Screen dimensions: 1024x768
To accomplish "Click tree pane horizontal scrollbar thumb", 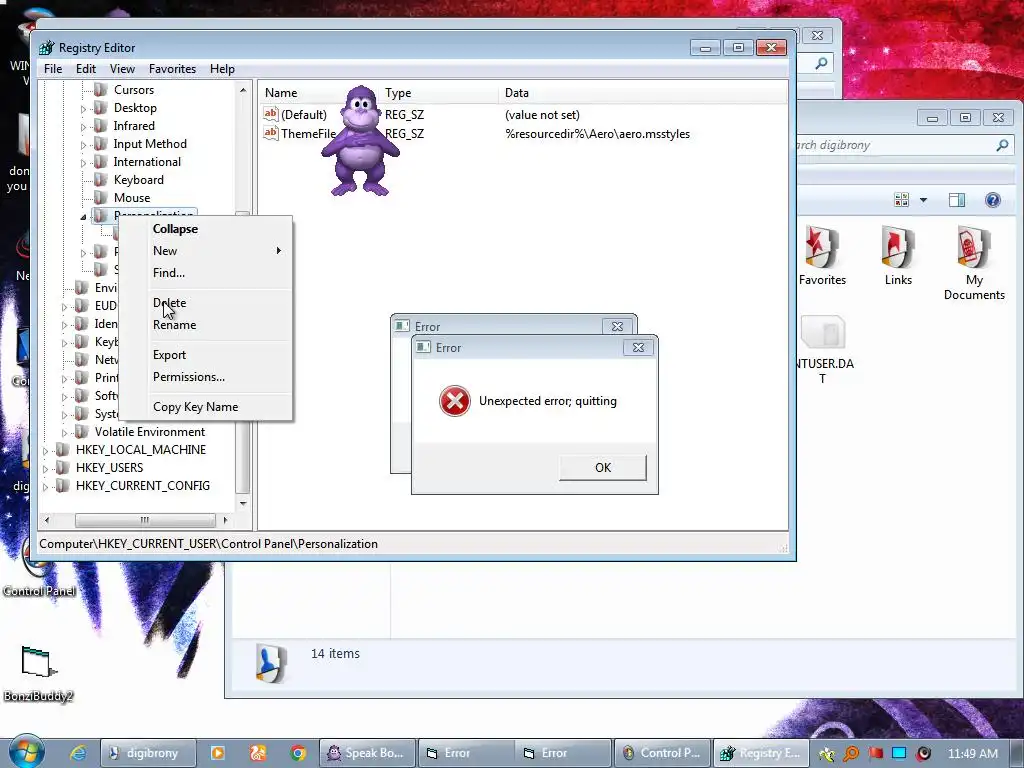I will tap(145, 520).
